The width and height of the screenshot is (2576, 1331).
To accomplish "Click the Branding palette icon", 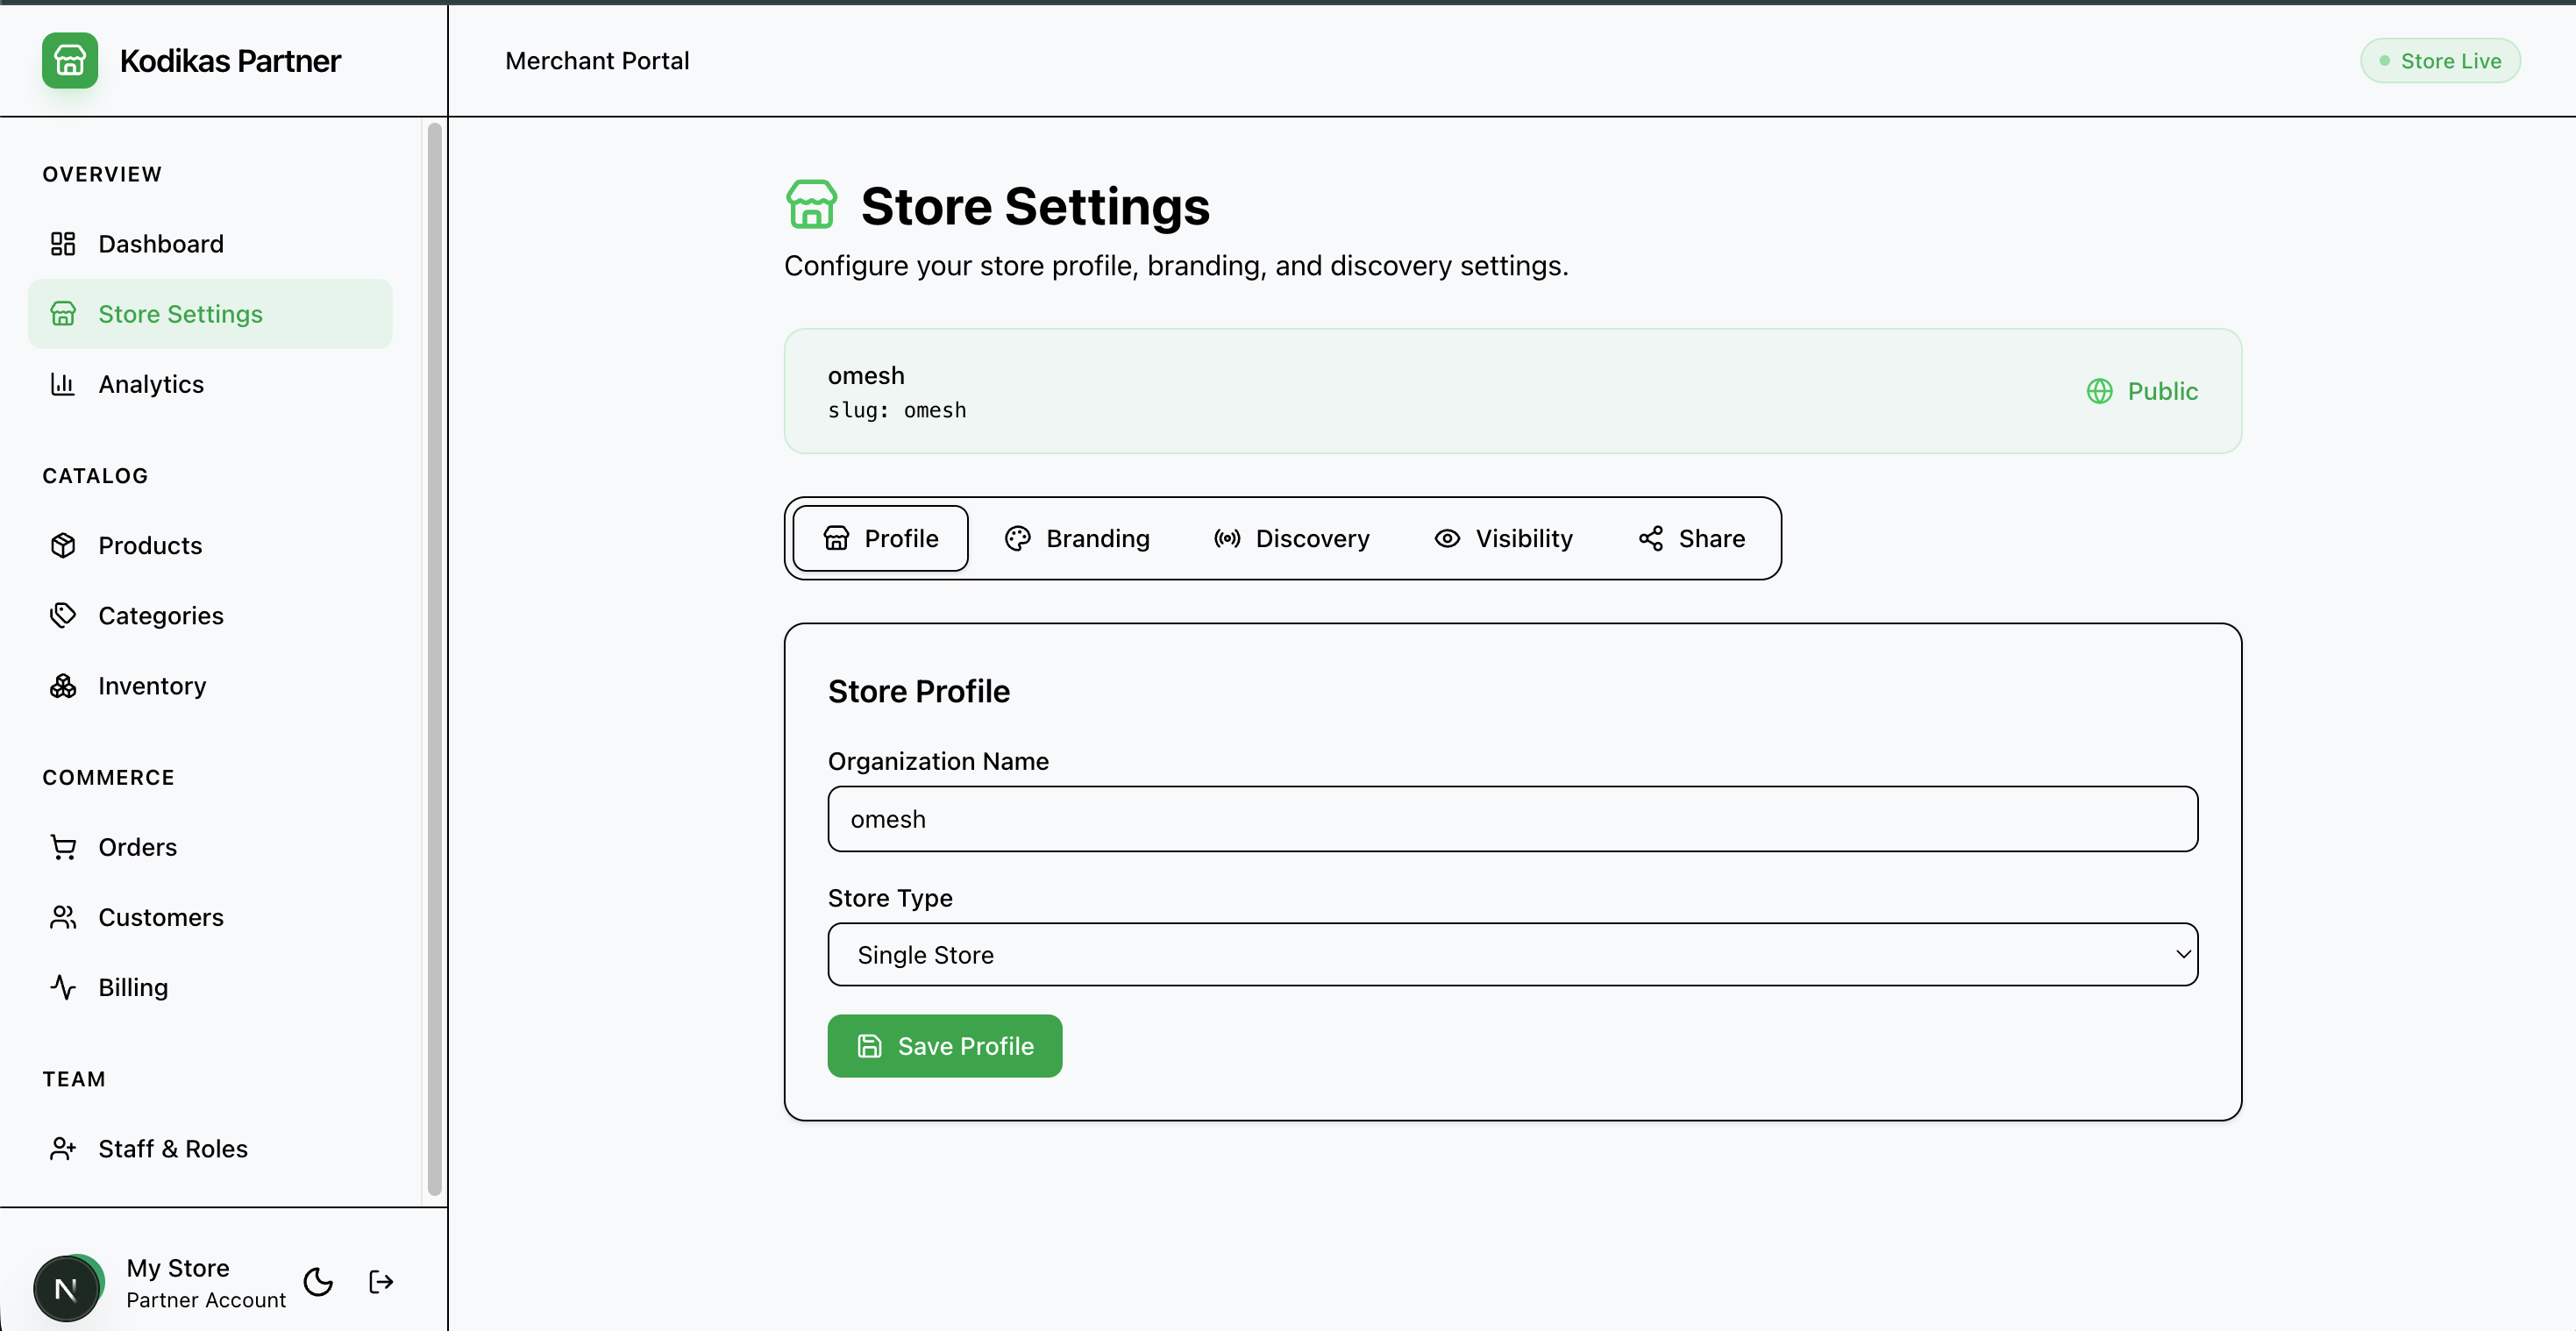I will click(x=1017, y=539).
